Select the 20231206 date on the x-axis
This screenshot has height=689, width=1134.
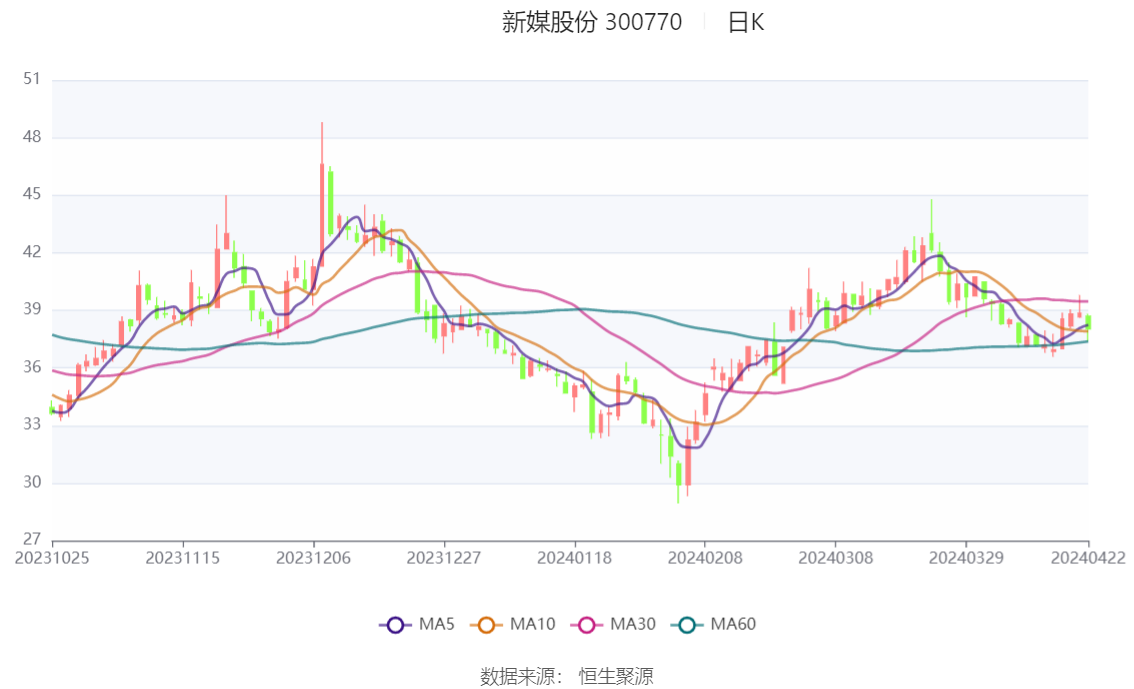click(314, 557)
